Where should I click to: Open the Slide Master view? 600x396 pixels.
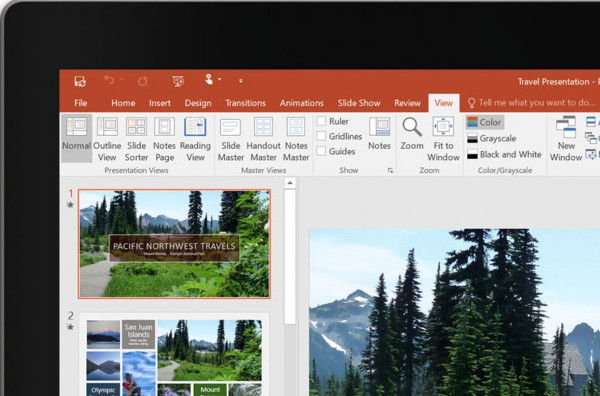[x=230, y=139]
